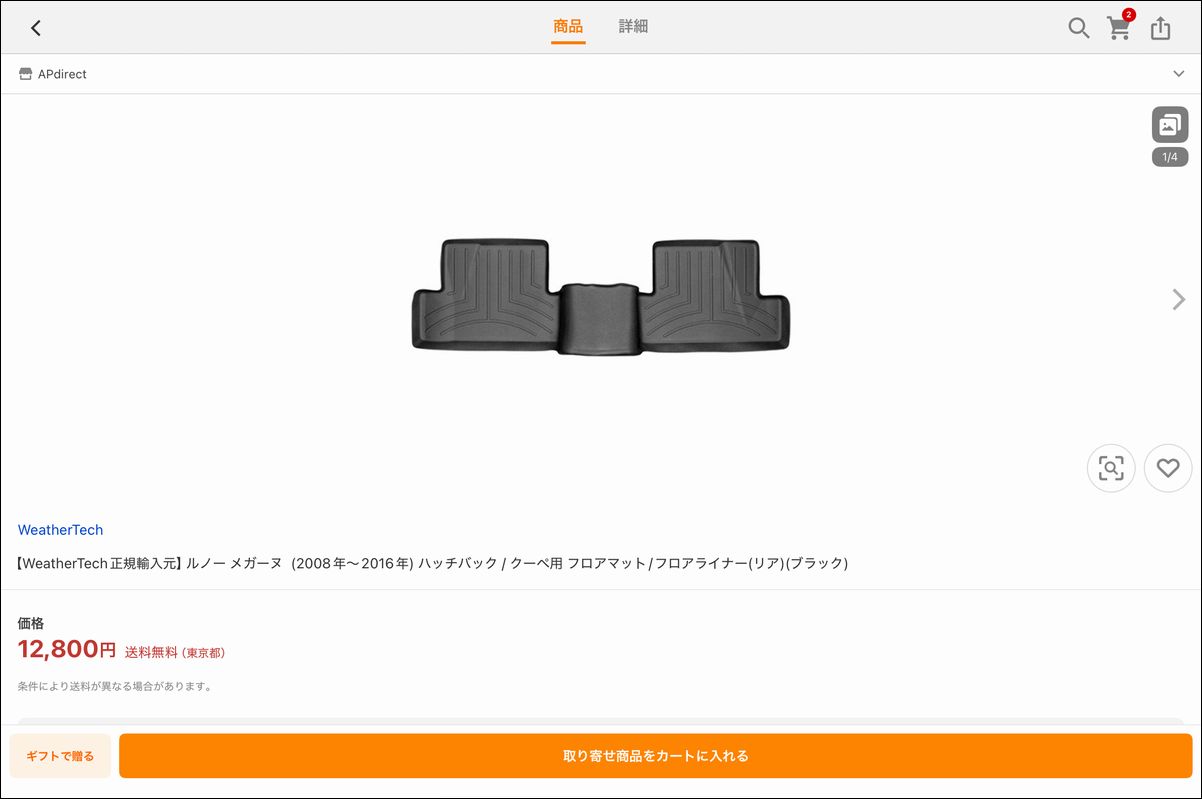Open the image gallery icon
The image size is (1202, 799).
tap(1170, 125)
